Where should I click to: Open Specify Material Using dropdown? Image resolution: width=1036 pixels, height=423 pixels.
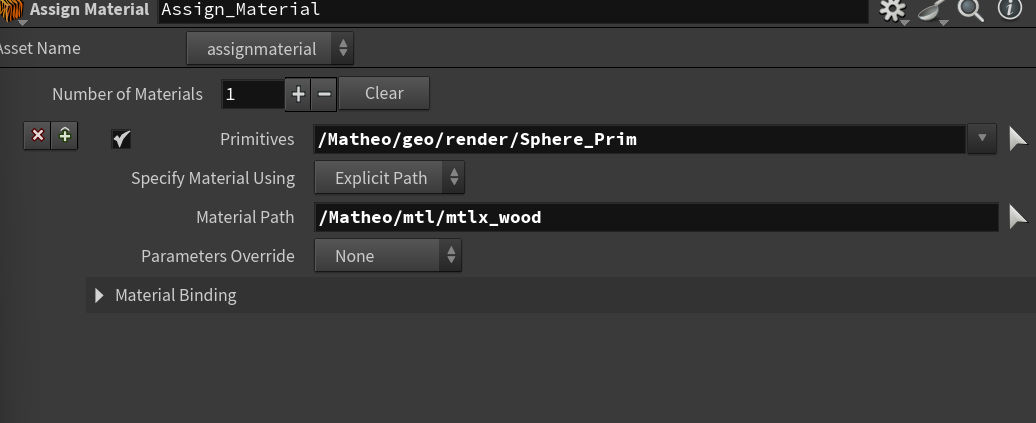coord(389,178)
